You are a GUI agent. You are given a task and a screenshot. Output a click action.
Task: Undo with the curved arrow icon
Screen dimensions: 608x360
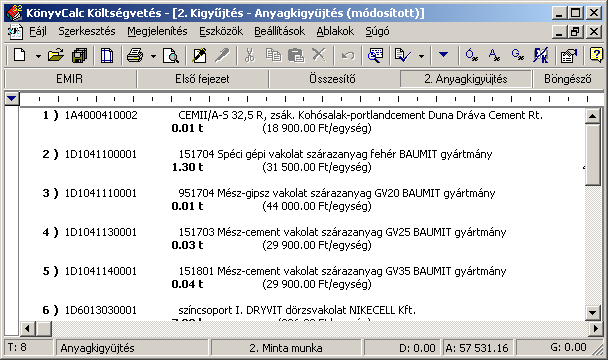[348, 55]
